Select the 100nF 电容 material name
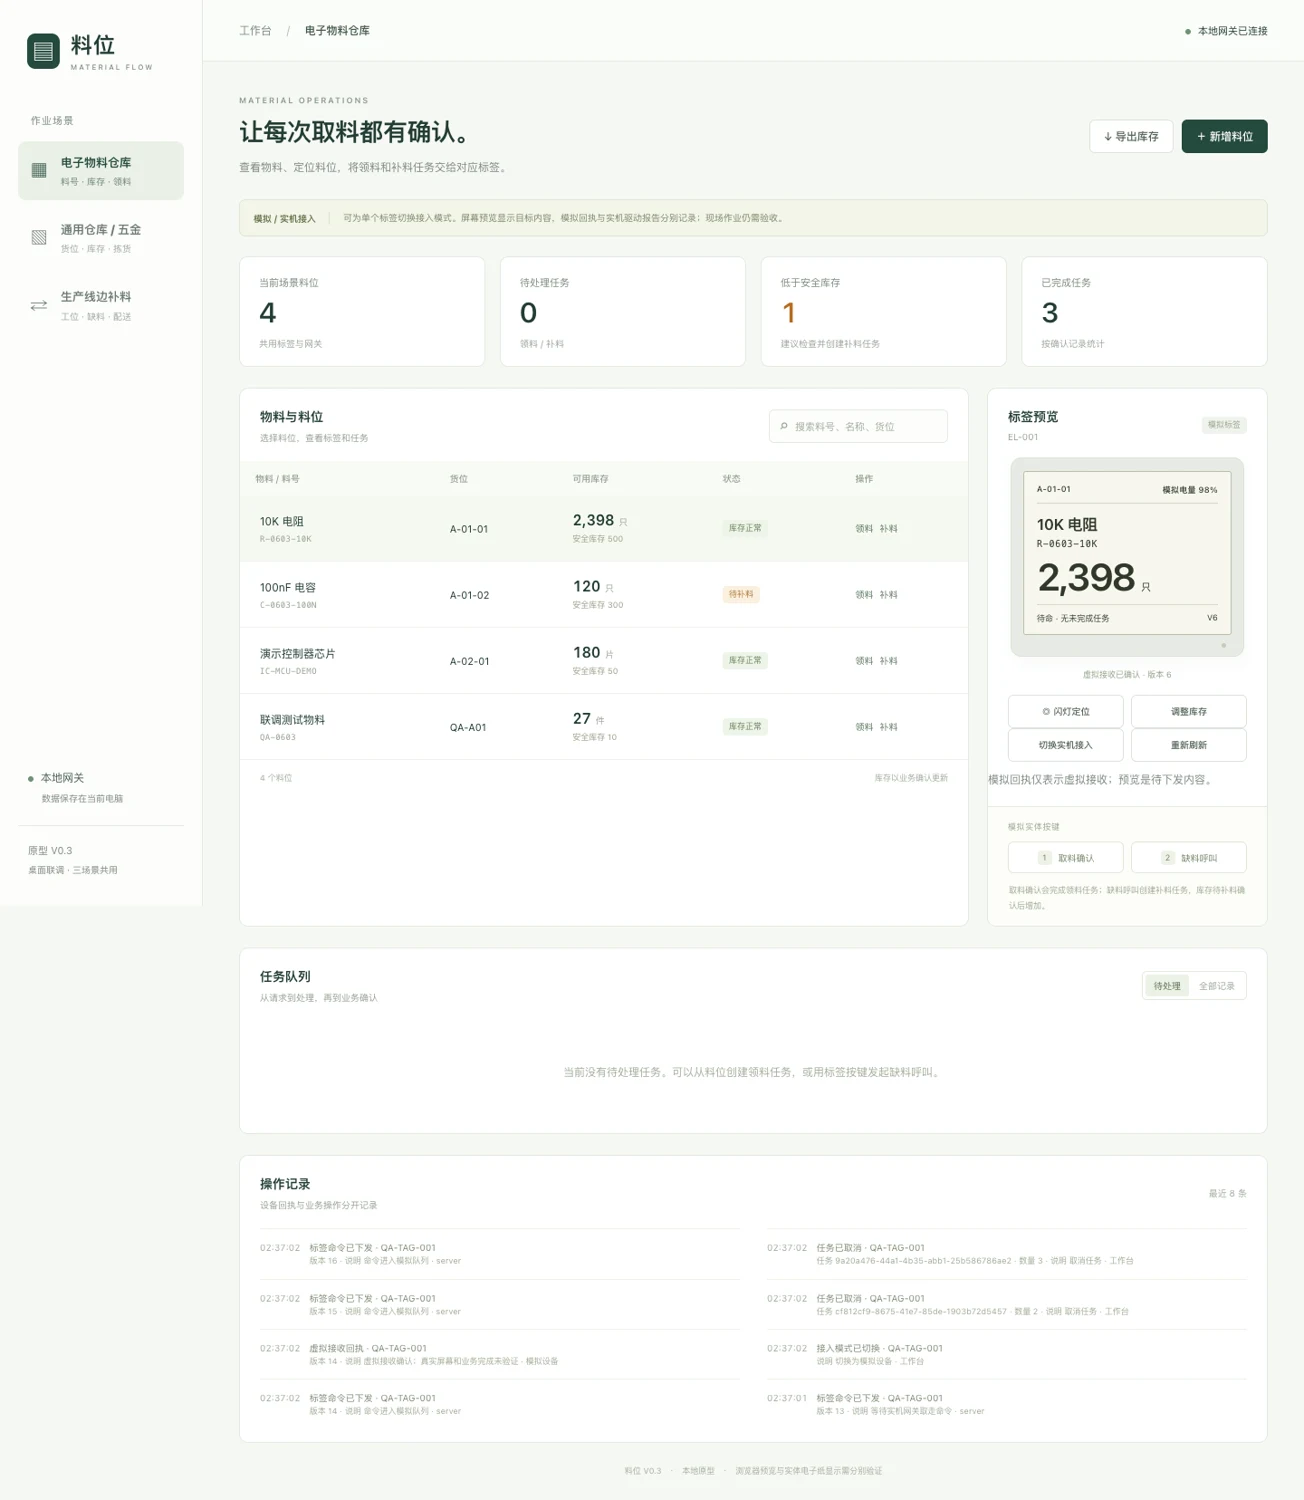 pos(288,588)
